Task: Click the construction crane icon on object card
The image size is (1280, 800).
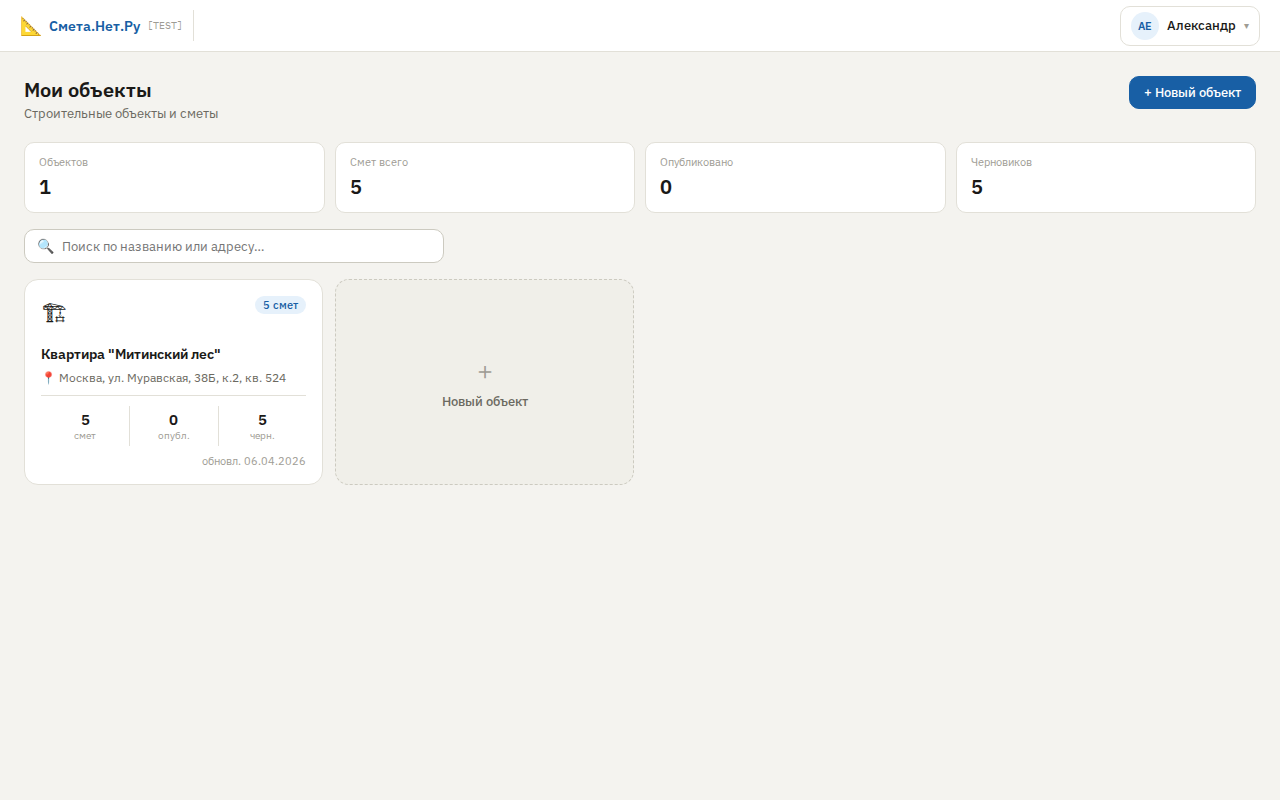Action: click(54, 312)
